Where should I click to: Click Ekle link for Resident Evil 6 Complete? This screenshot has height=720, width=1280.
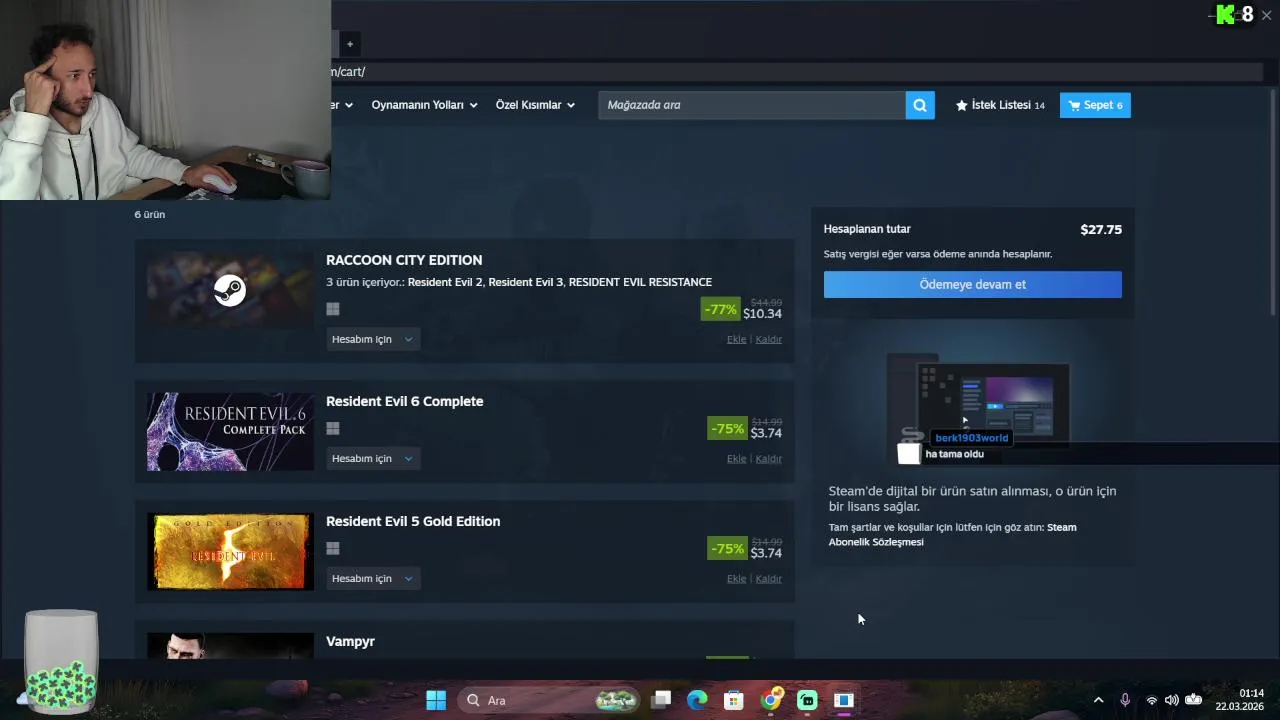coord(736,459)
